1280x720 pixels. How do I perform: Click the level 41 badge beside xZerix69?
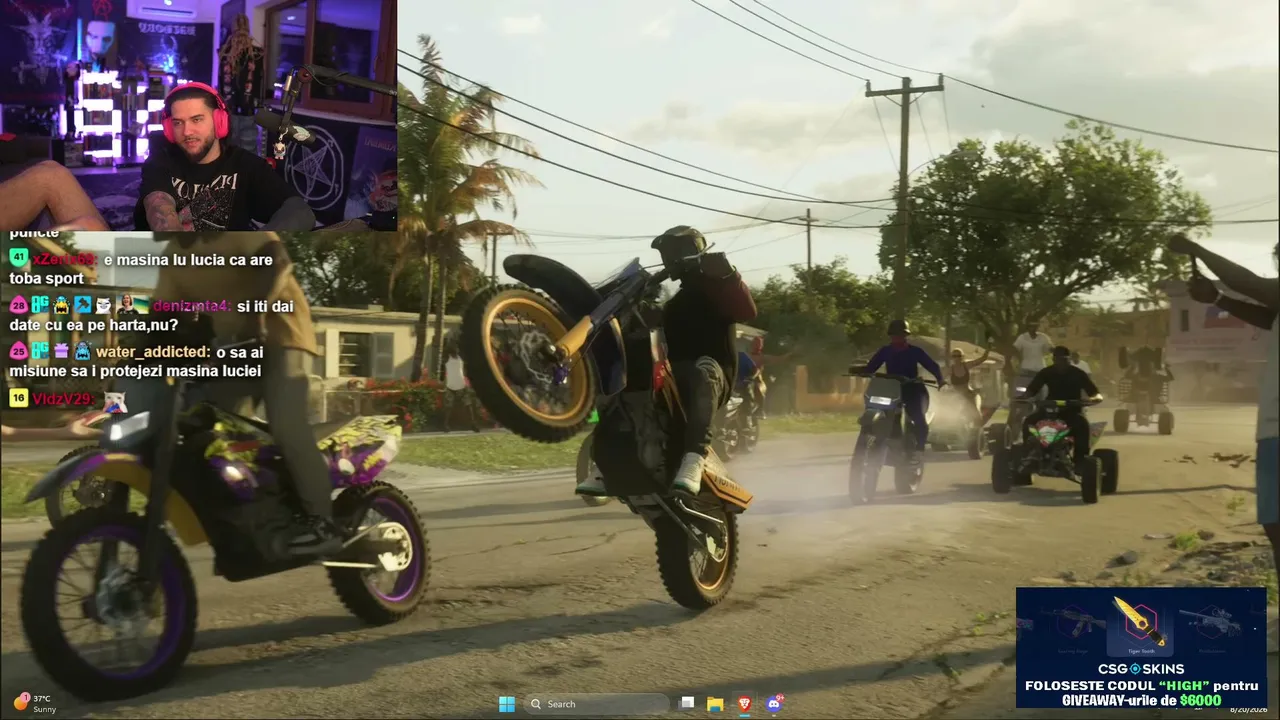(x=18, y=259)
